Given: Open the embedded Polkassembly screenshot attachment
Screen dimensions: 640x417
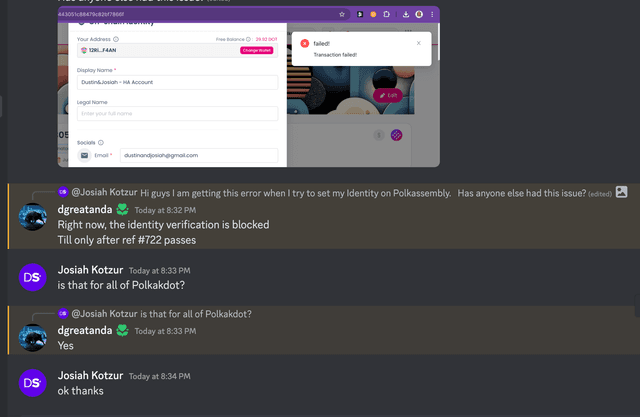Looking at the screenshot, I should 249,87.
